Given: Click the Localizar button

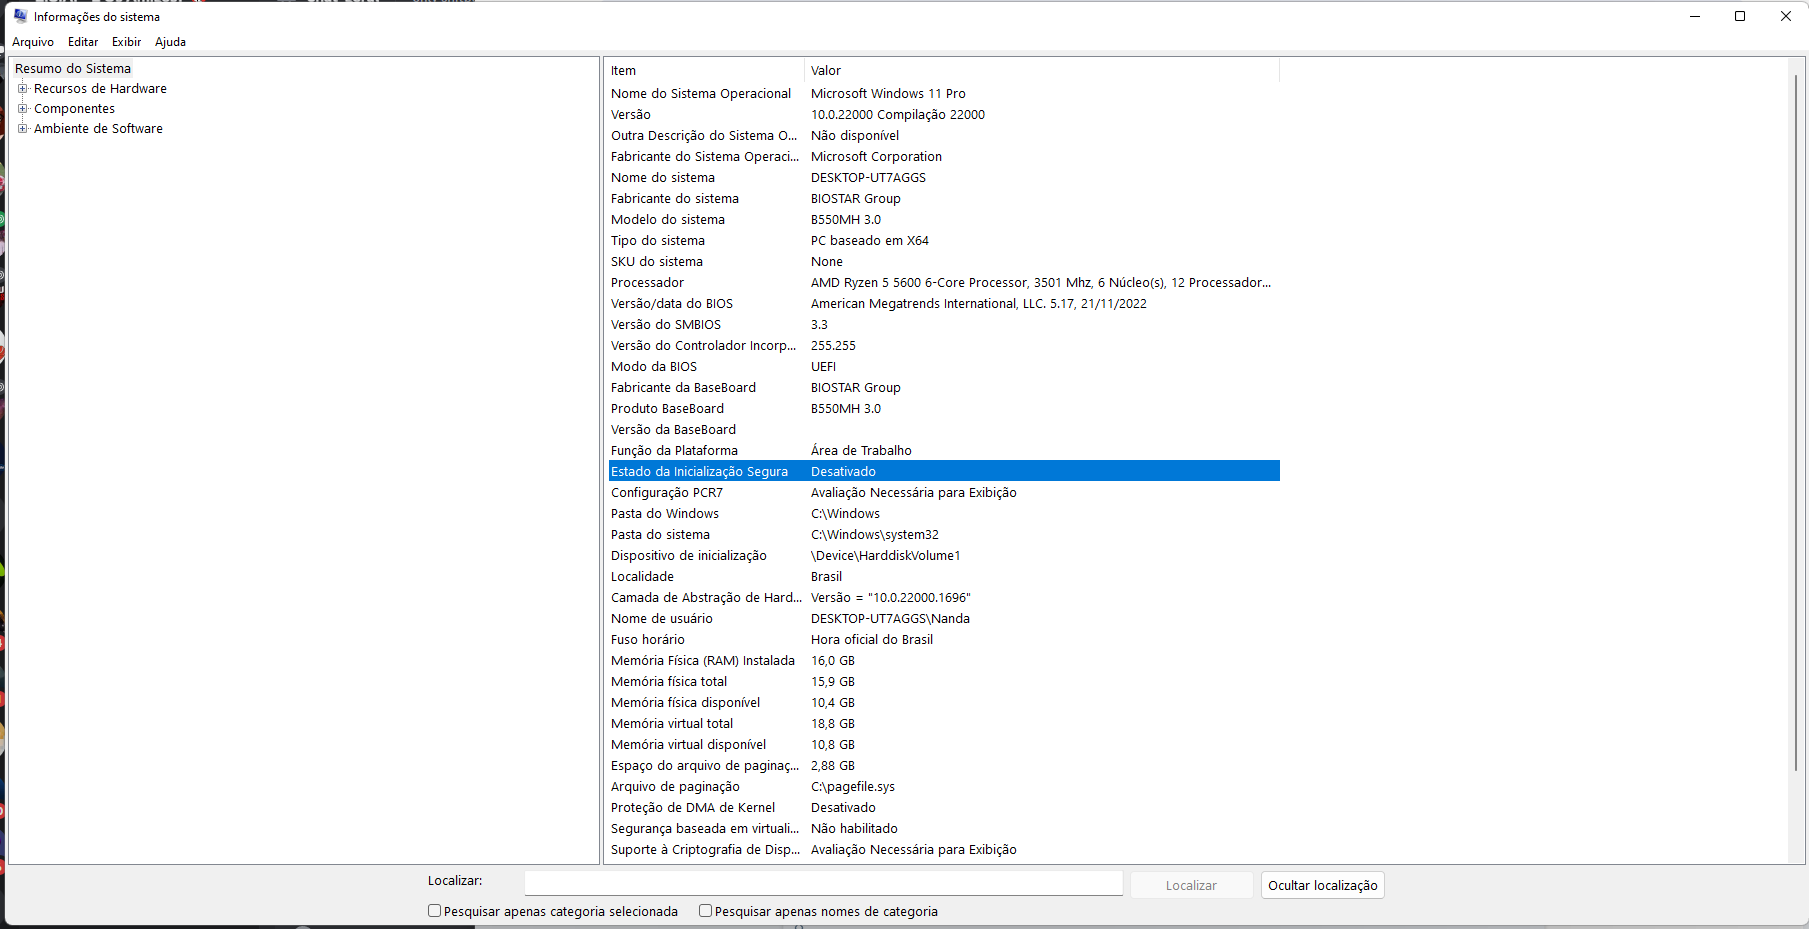Looking at the screenshot, I should click(1191, 885).
